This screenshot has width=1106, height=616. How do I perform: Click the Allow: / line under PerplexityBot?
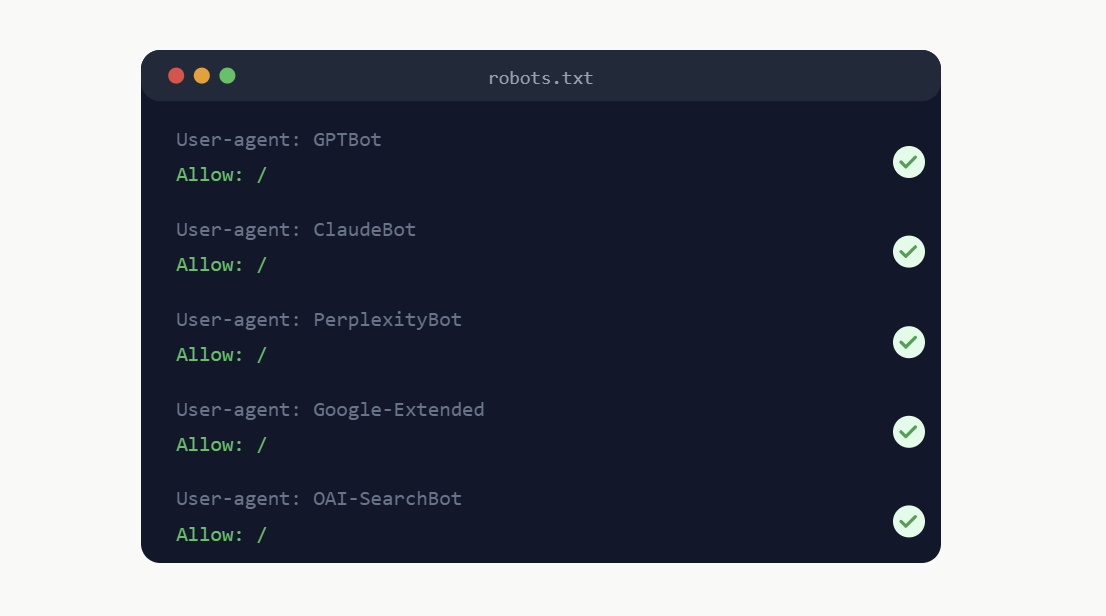tap(221, 355)
